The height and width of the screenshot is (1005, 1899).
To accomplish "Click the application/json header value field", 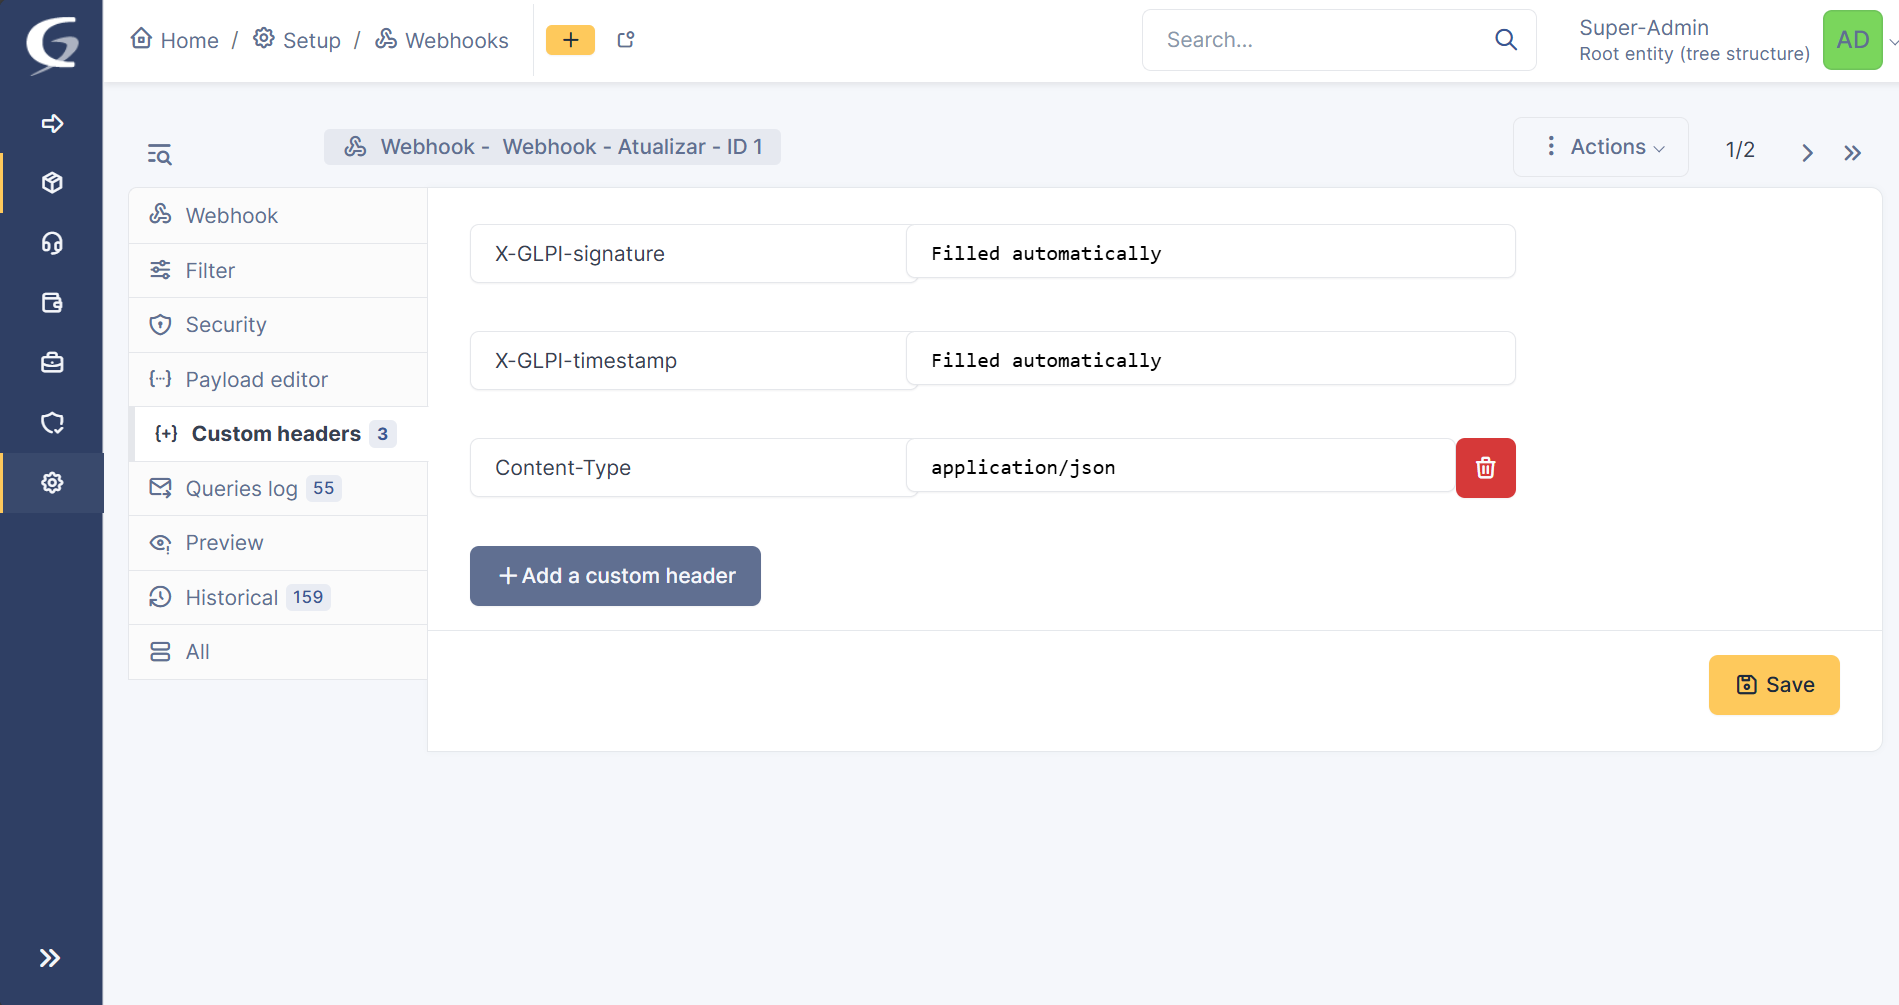I will 1180,468.
